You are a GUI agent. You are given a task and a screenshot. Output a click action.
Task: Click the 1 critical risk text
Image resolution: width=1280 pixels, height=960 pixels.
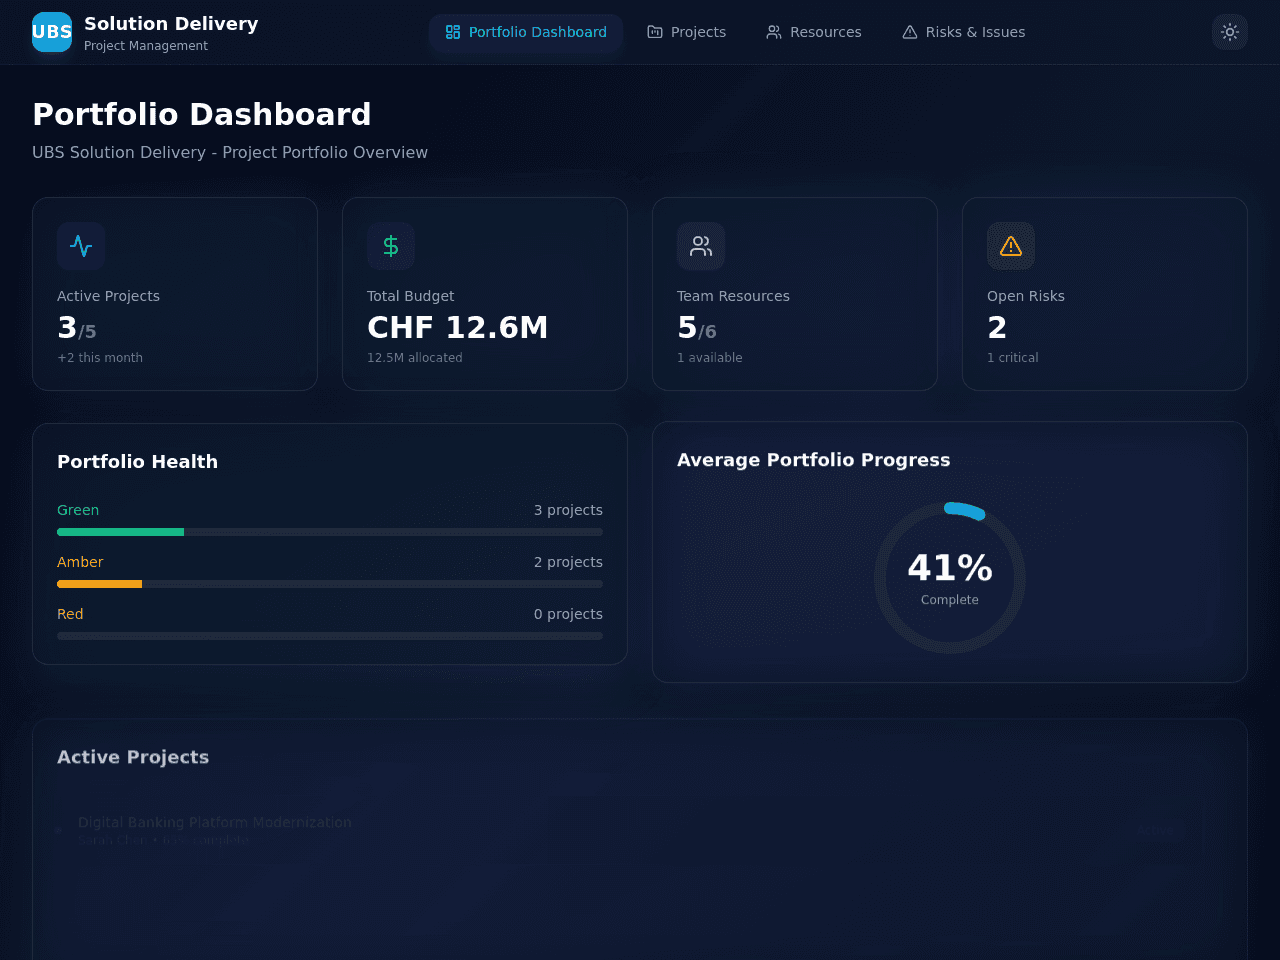tap(1012, 358)
